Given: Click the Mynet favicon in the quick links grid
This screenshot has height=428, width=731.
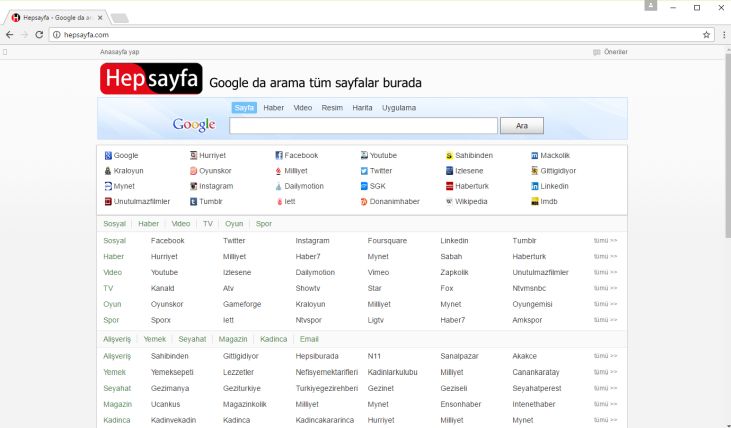Looking at the screenshot, I should point(108,186).
